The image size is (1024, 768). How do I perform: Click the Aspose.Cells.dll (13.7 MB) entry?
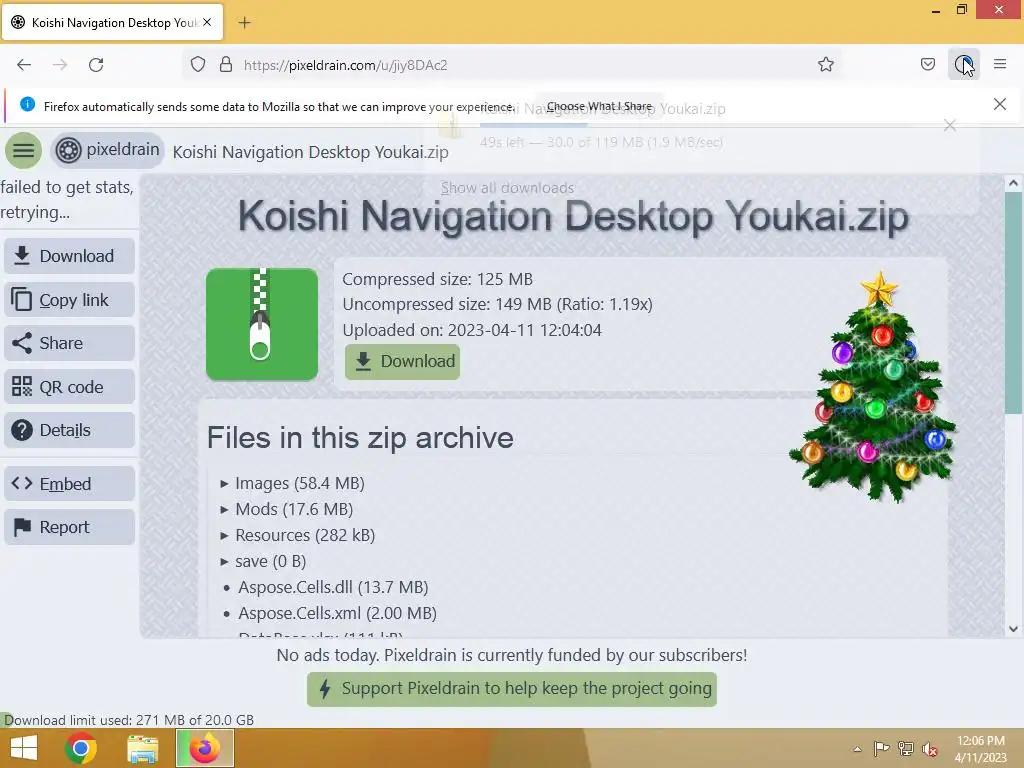333,588
